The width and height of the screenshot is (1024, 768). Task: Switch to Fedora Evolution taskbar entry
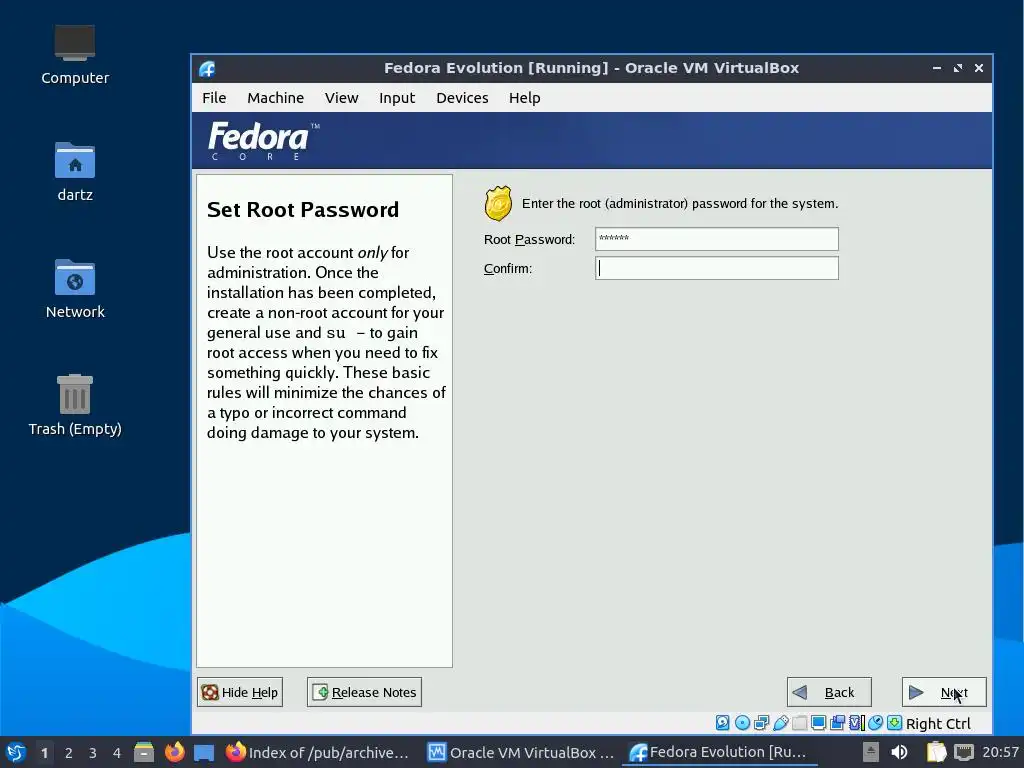click(x=720, y=752)
